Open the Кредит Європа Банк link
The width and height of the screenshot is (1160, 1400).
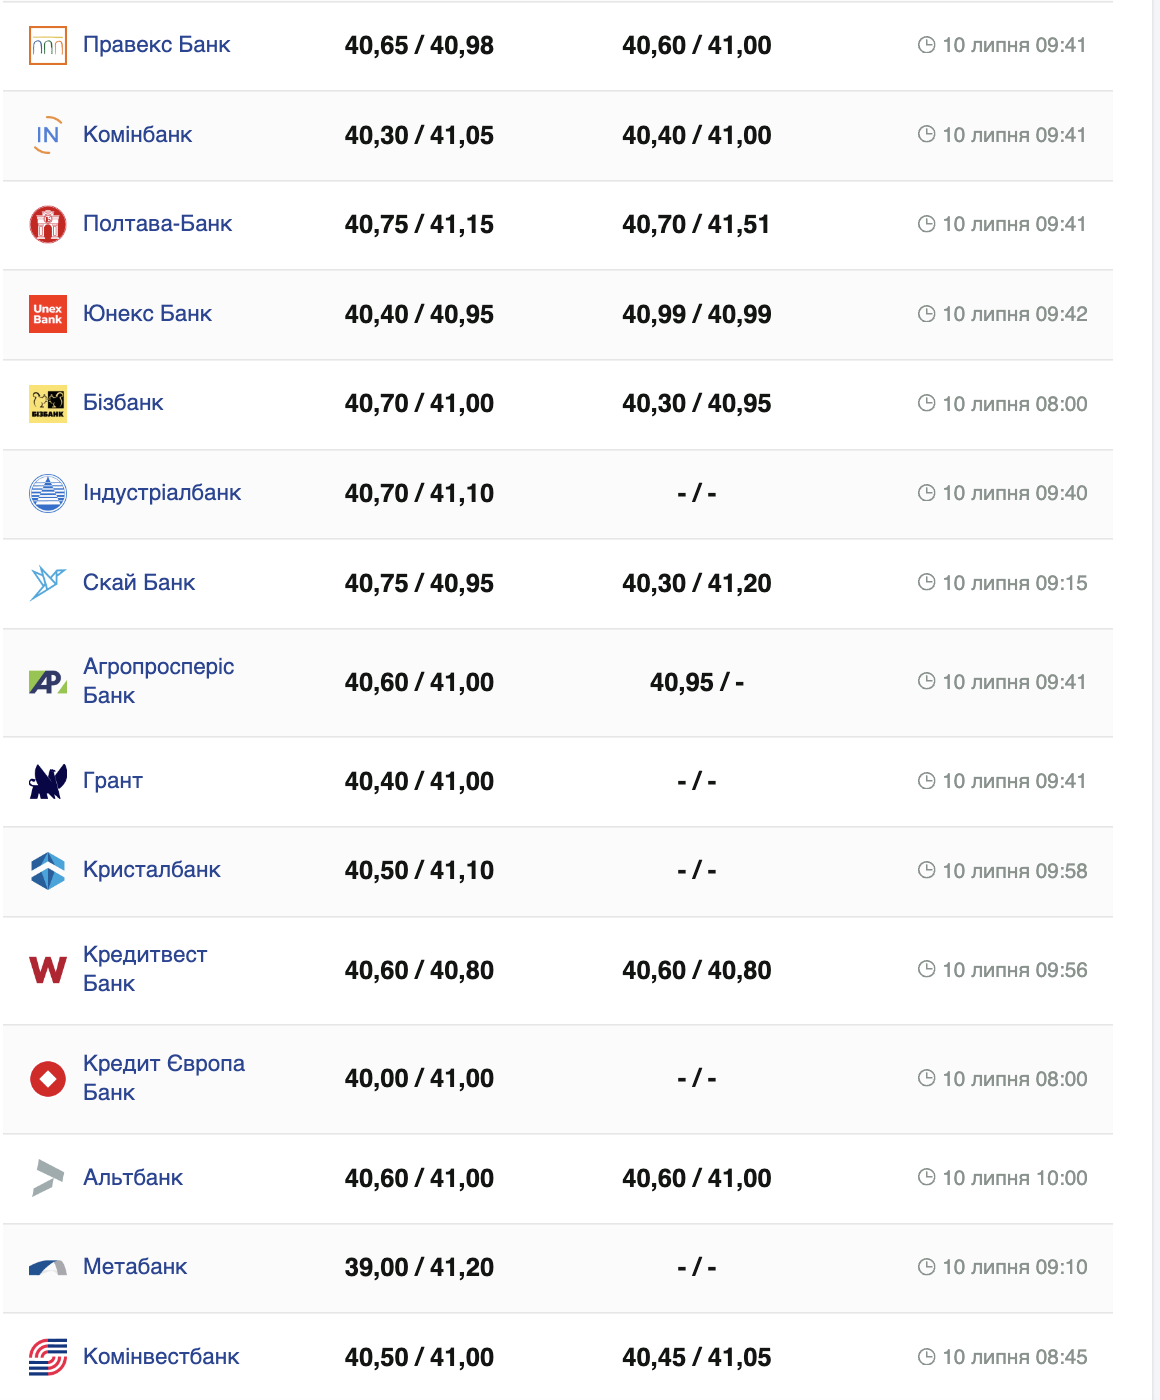(x=163, y=1078)
